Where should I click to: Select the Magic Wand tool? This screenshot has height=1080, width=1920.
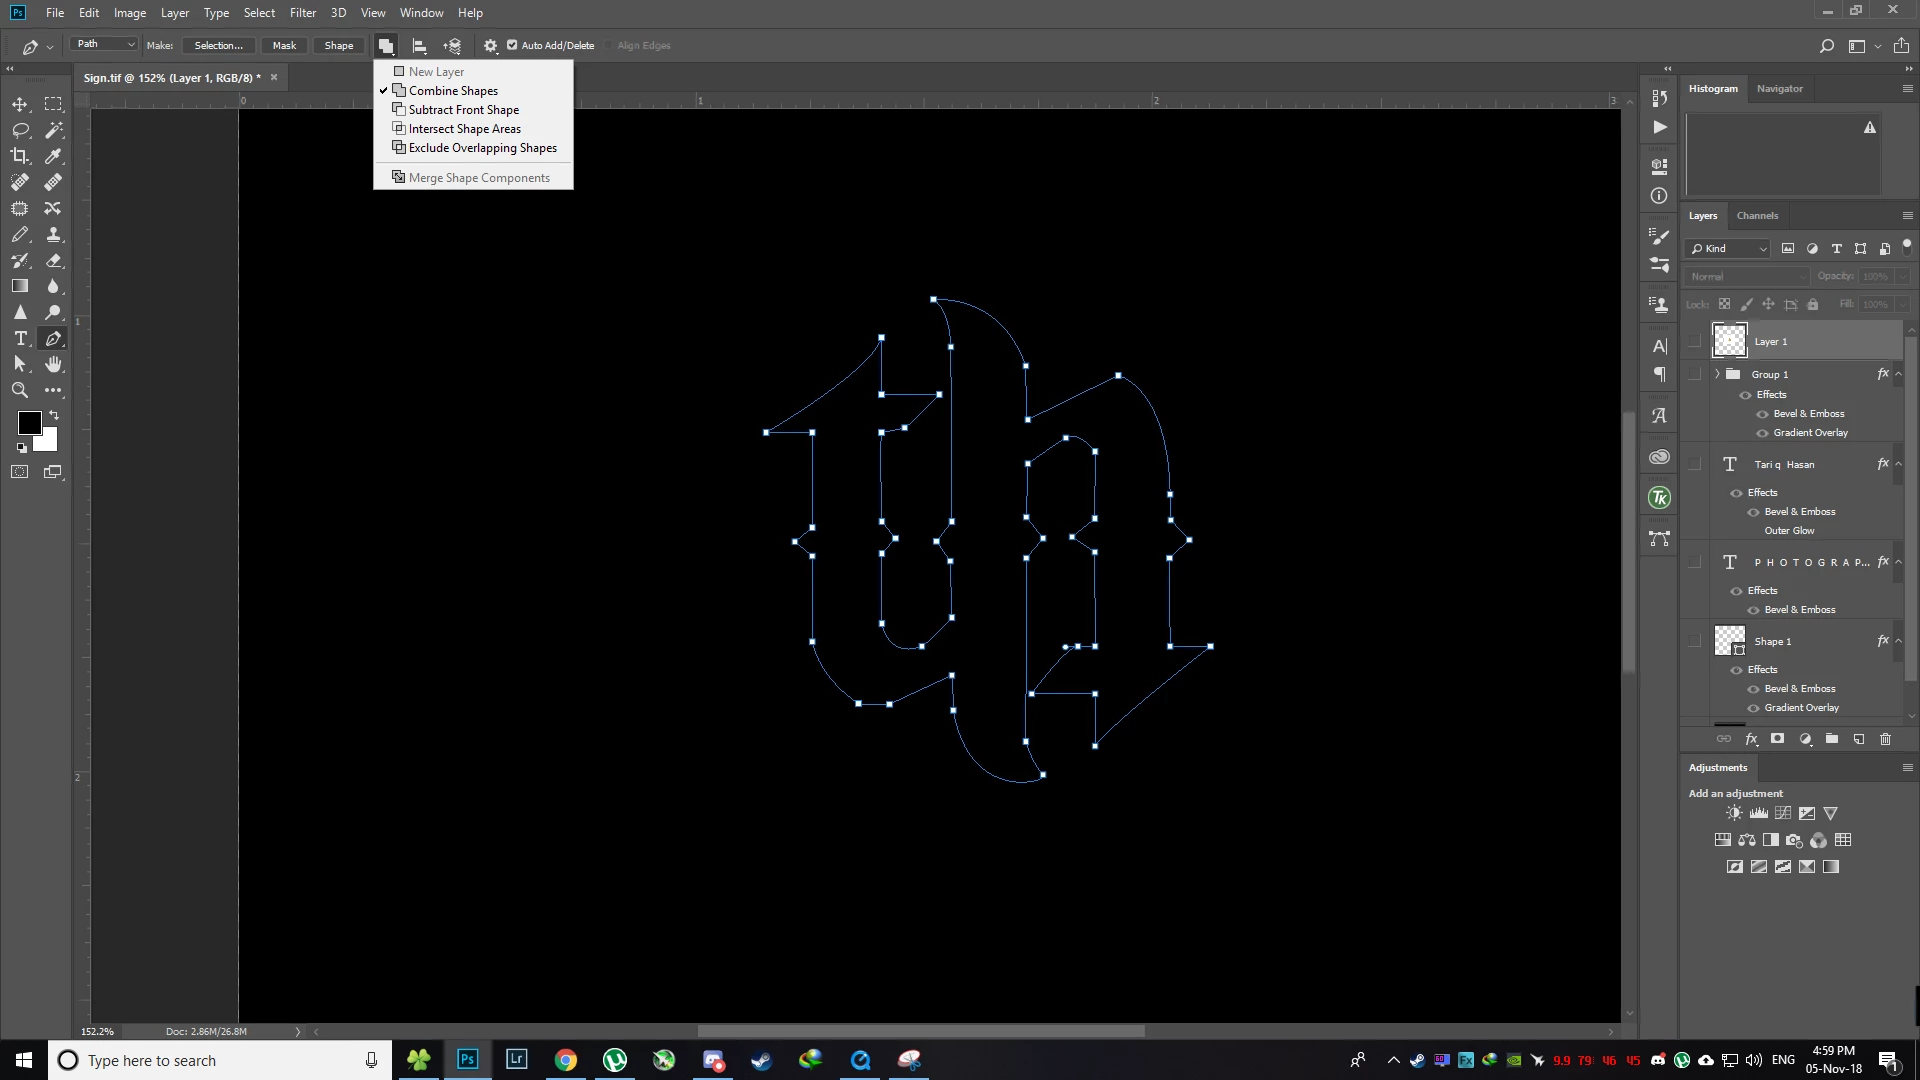point(54,130)
